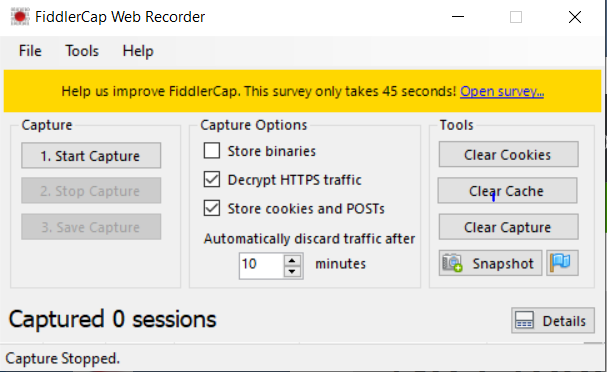Open the Details panel via its icon

click(525, 321)
